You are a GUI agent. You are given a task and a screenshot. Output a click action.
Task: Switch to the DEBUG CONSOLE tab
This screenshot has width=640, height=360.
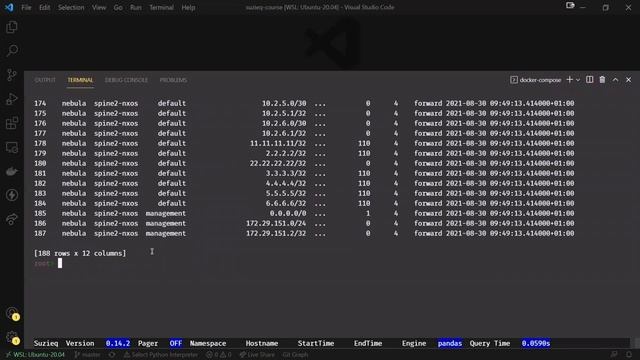point(126,80)
